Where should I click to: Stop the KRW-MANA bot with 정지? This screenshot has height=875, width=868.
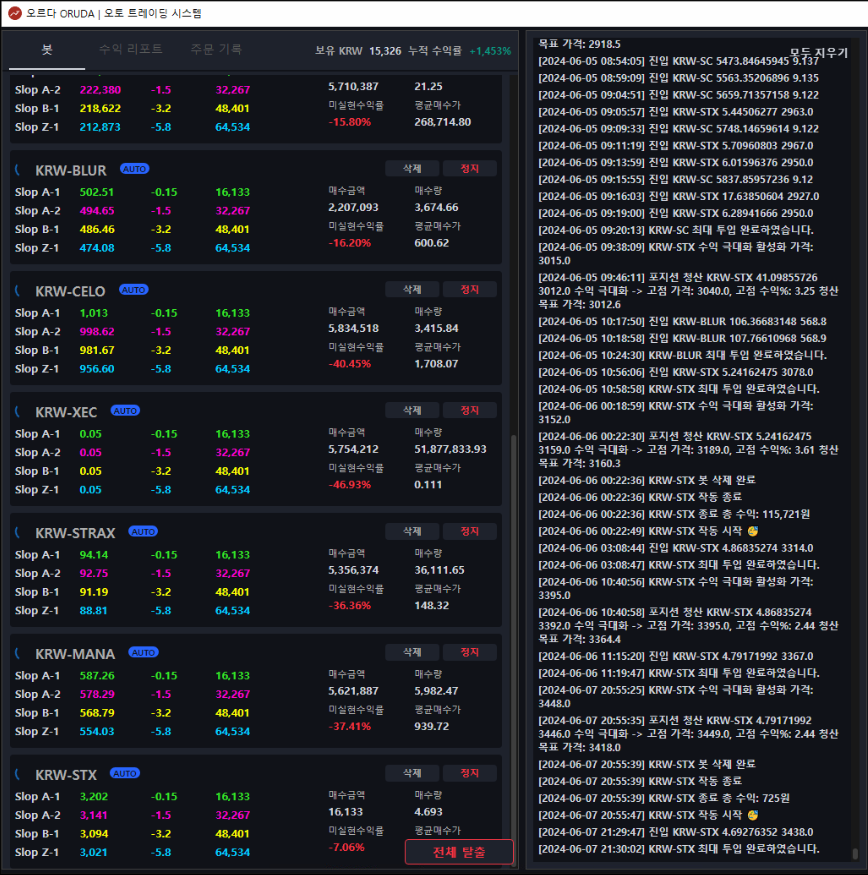469,652
